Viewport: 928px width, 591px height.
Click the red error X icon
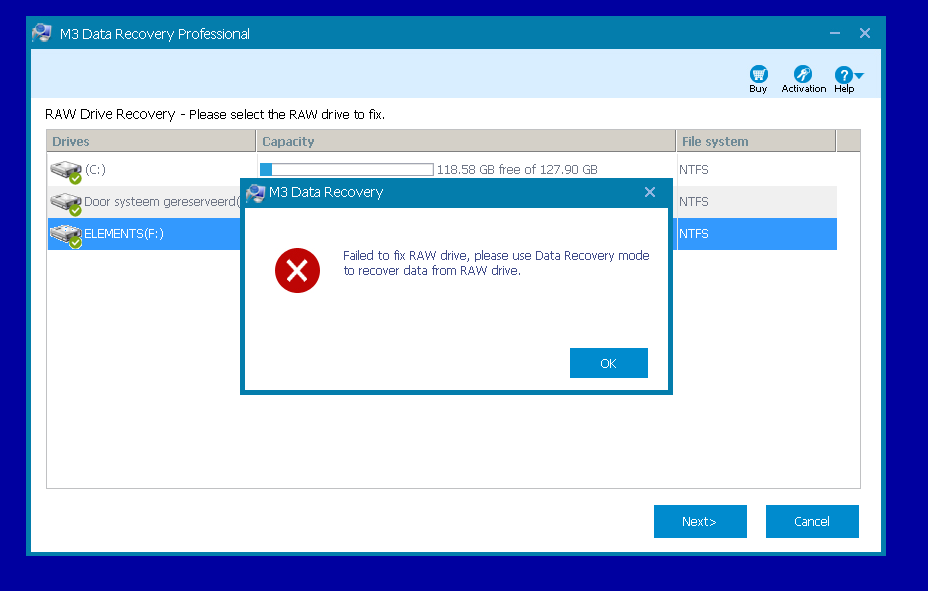click(x=297, y=270)
